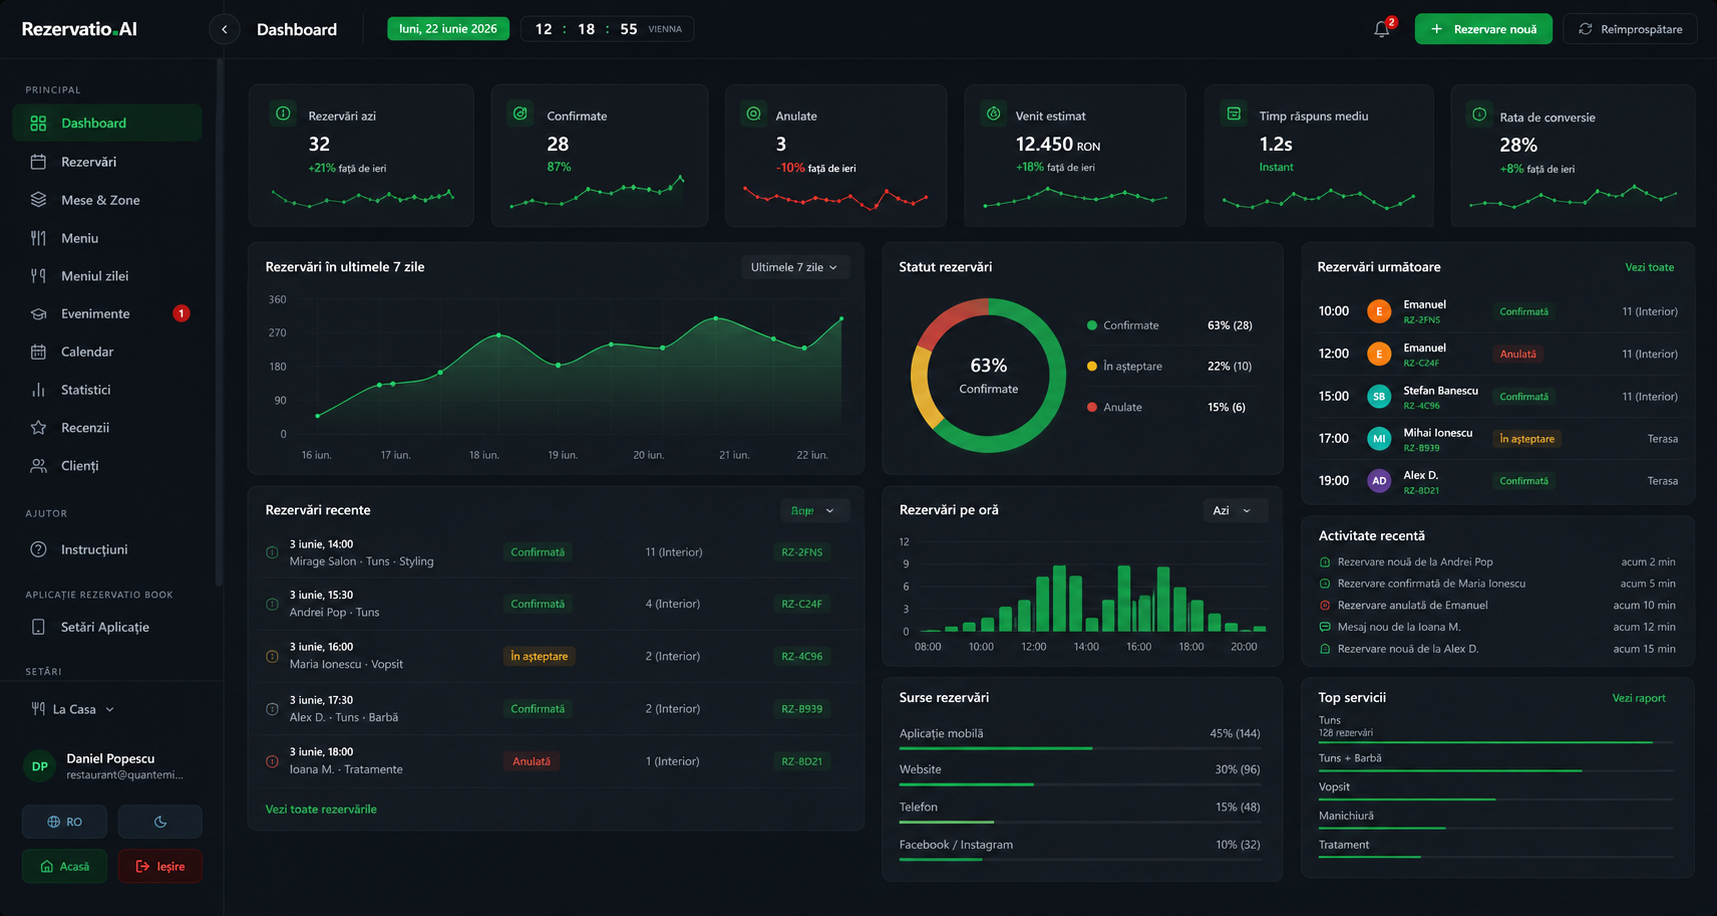
Task: Open the notifications bell icon
Action: (x=1382, y=29)
